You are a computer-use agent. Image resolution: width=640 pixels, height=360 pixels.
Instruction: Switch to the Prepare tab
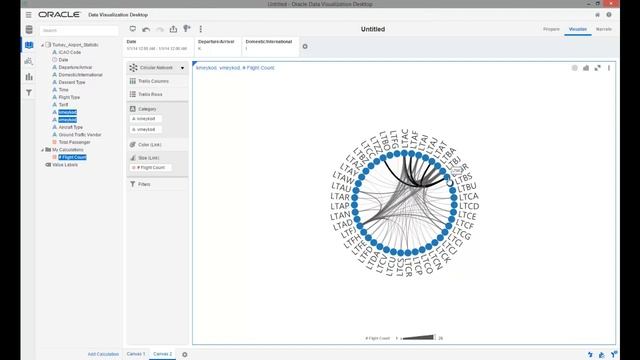[x=551, y=29]
